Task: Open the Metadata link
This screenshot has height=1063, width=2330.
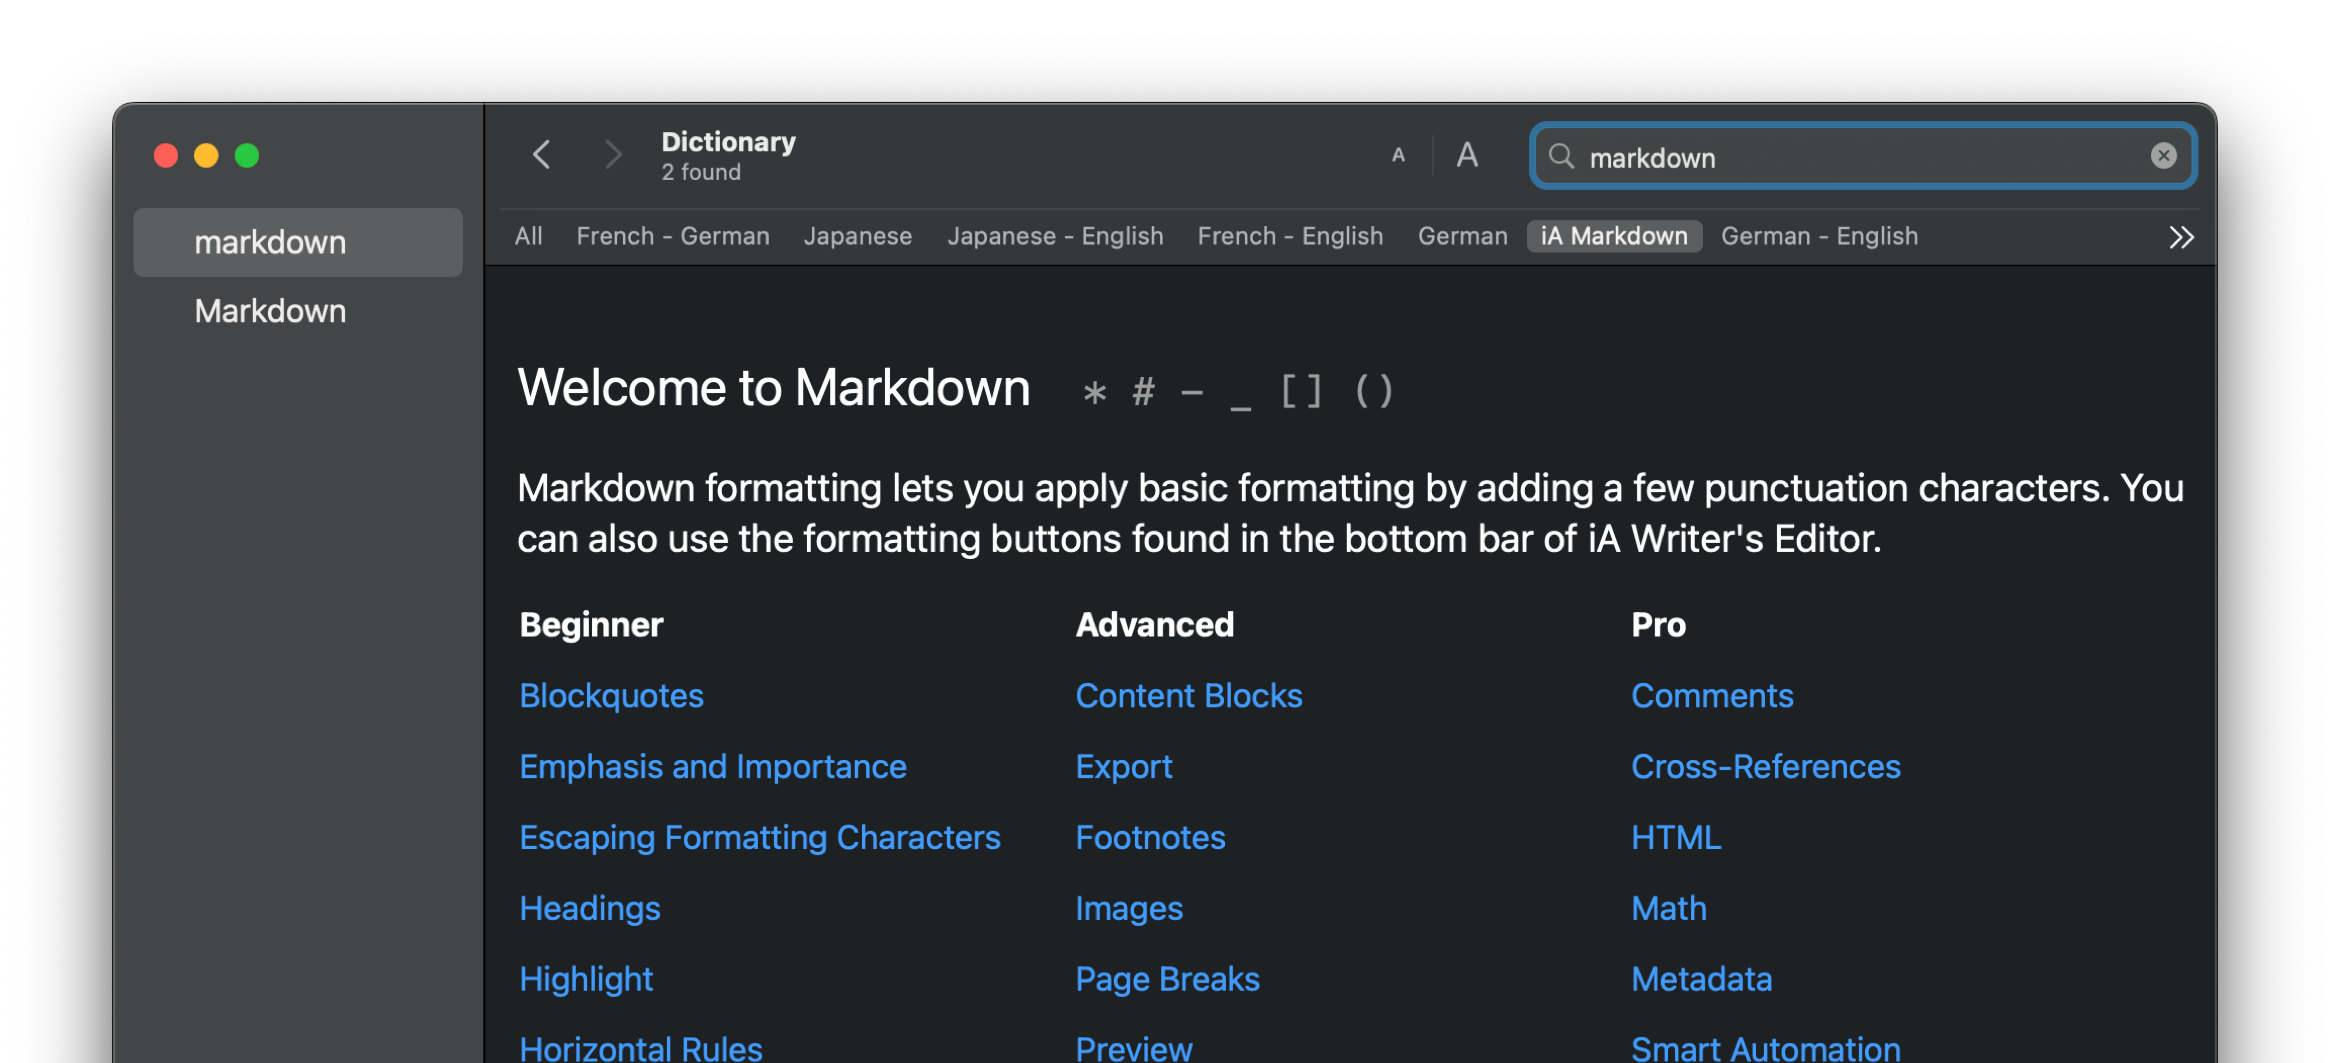Action: 1702,980
